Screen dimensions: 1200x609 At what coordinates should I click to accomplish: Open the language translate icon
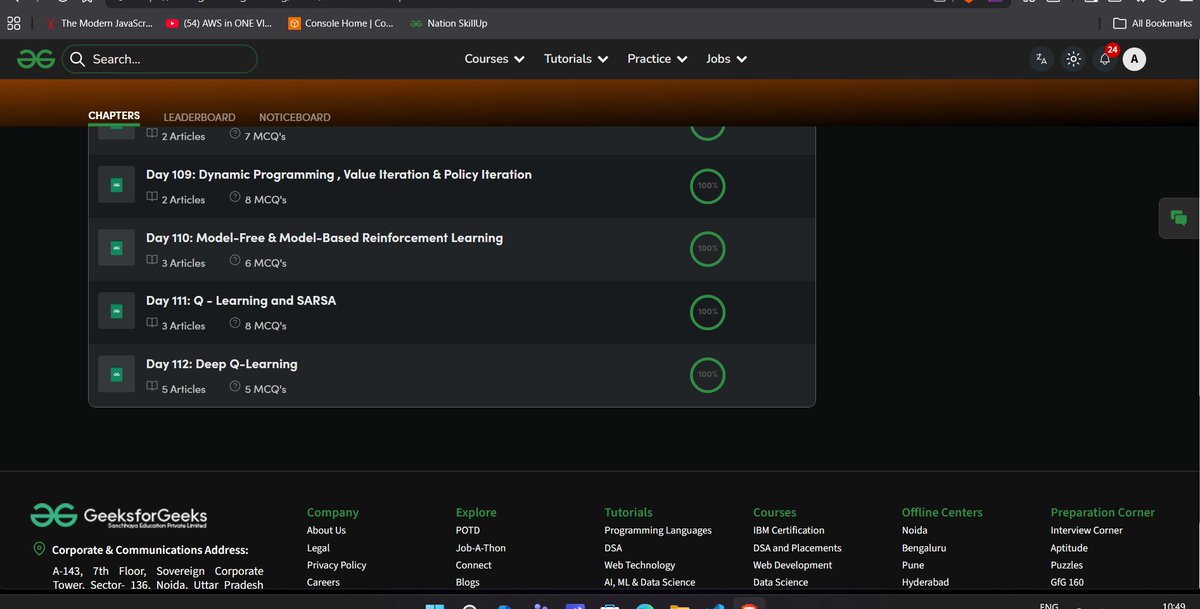click(1041, 59)
